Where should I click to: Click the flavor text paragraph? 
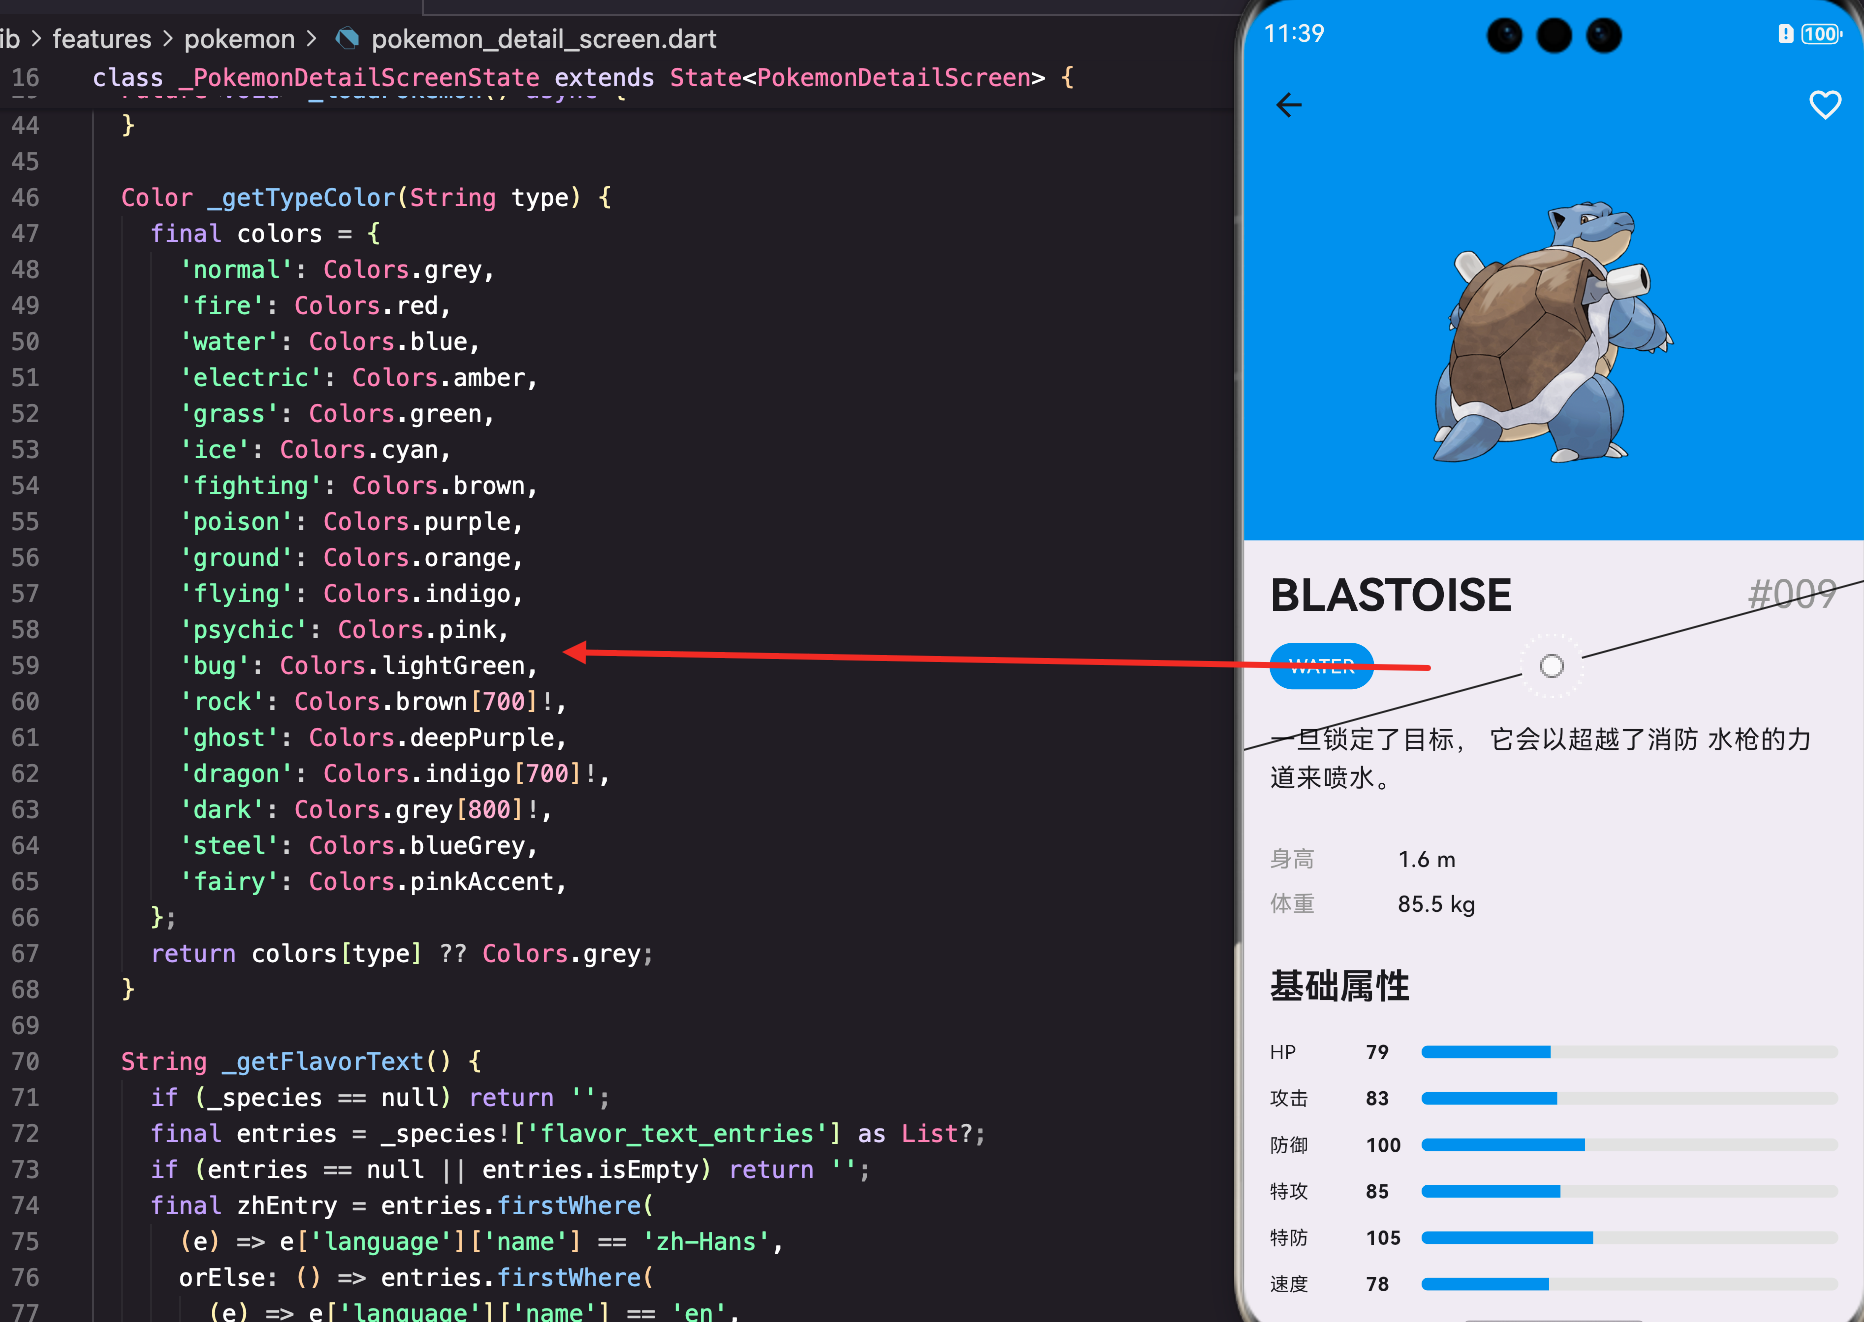tap(1541, 758)
